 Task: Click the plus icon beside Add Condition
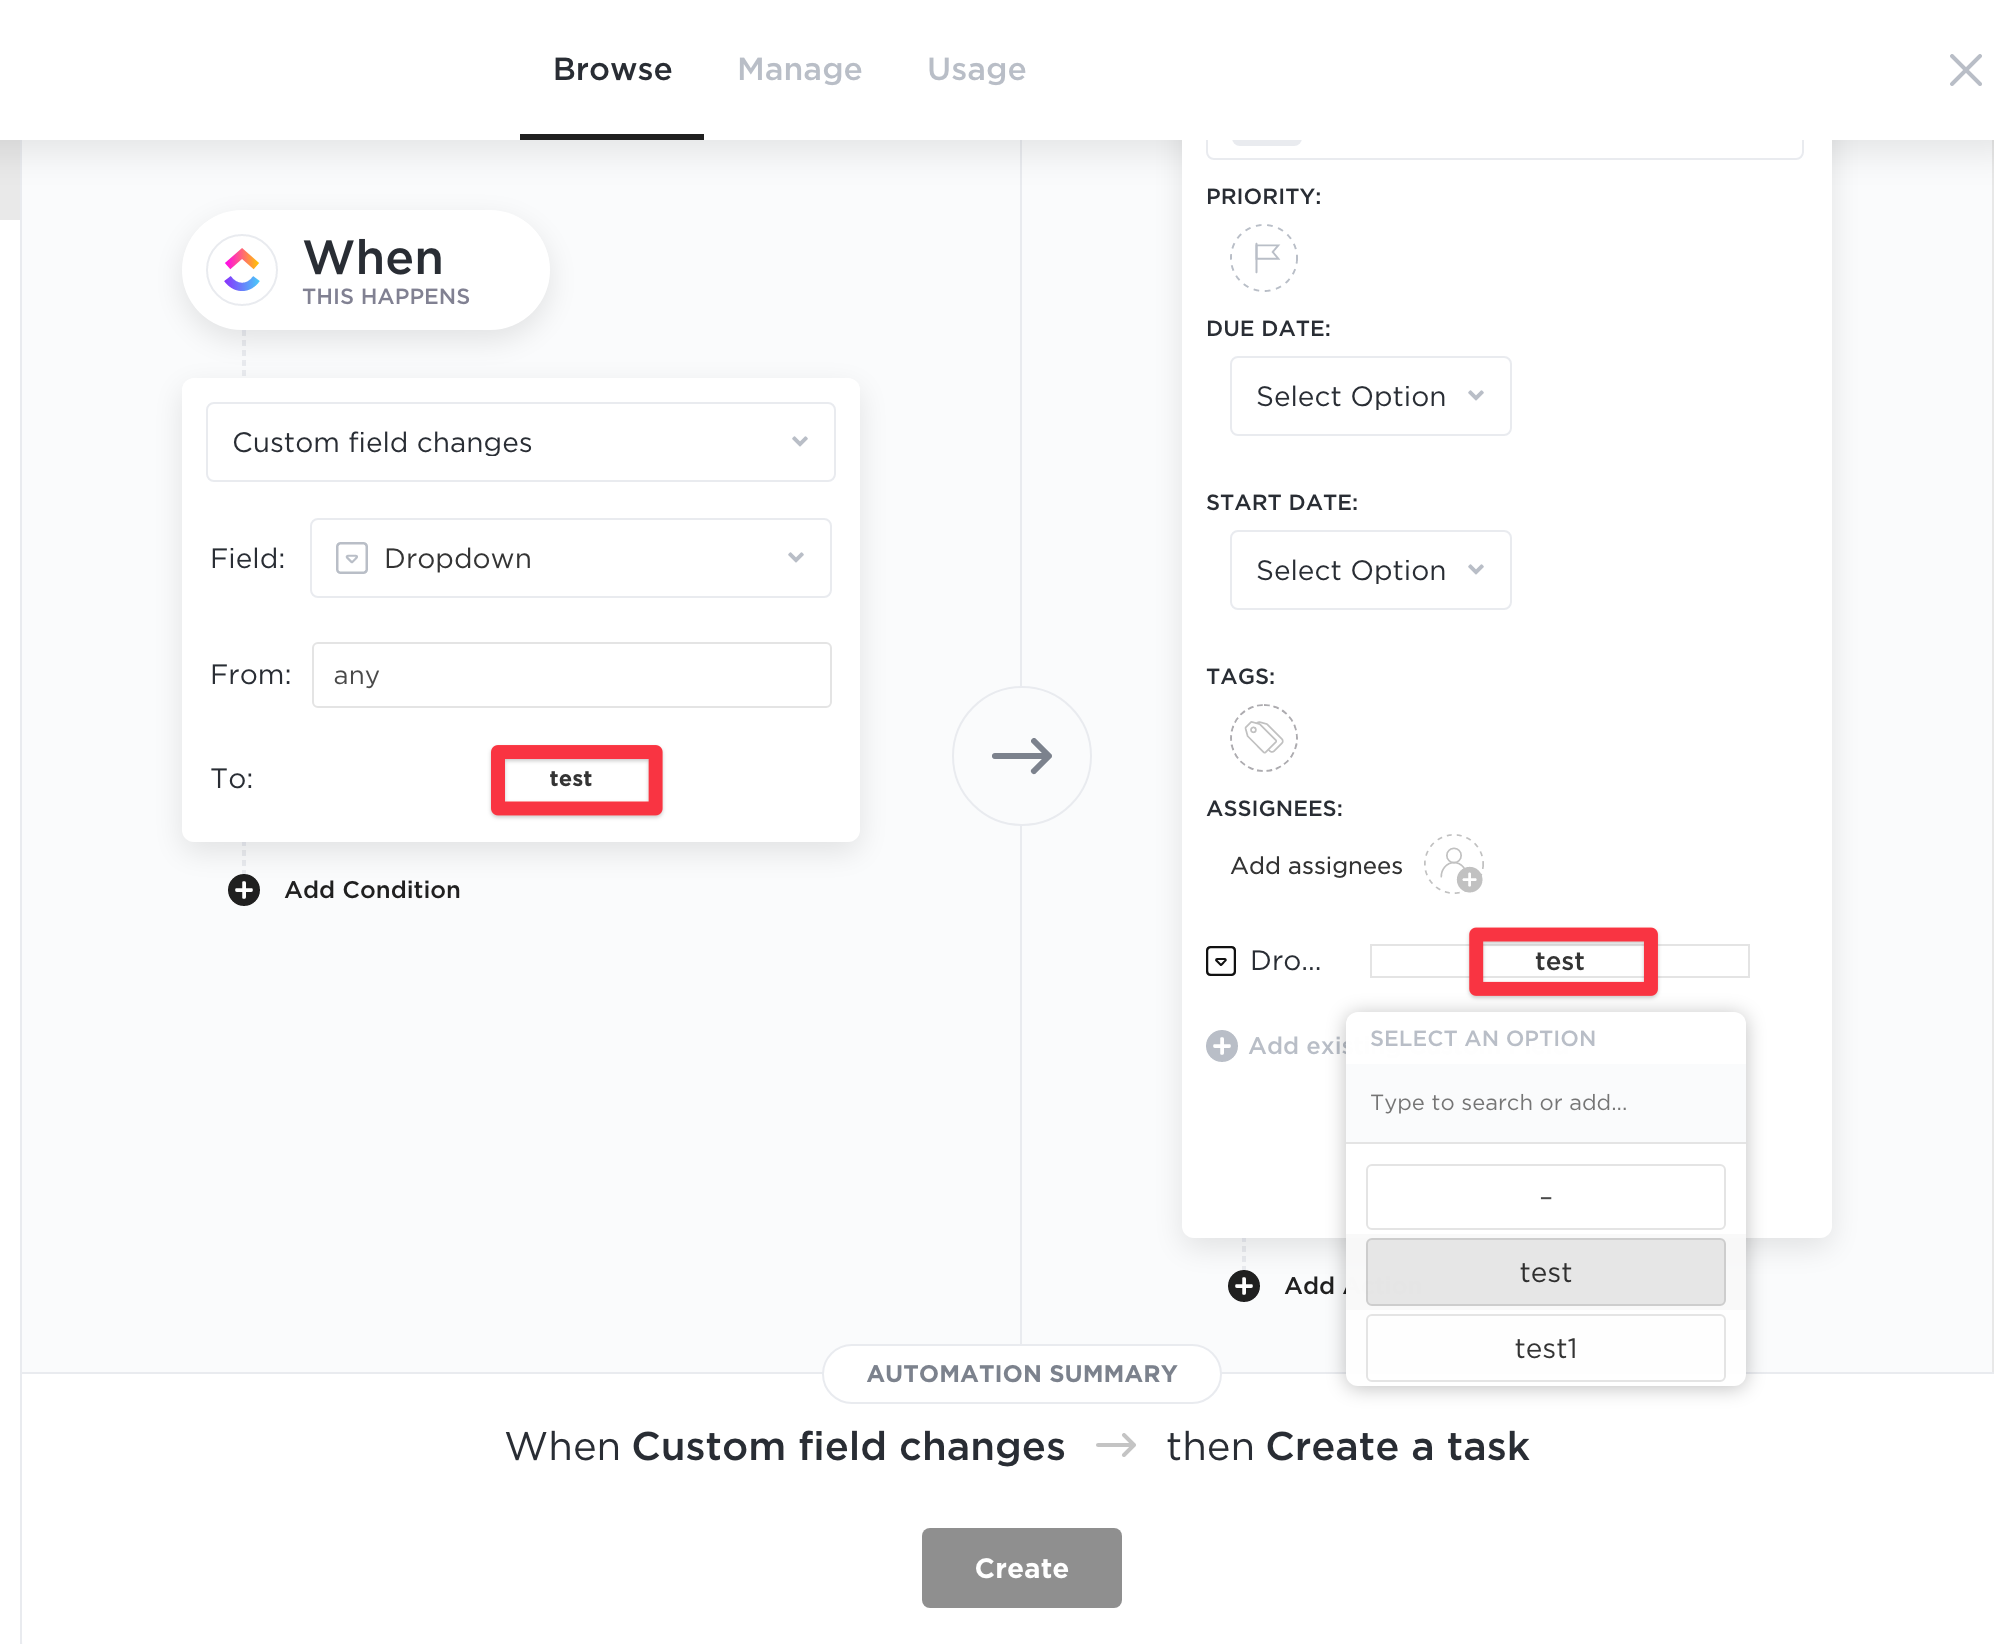tap(244, 890)
